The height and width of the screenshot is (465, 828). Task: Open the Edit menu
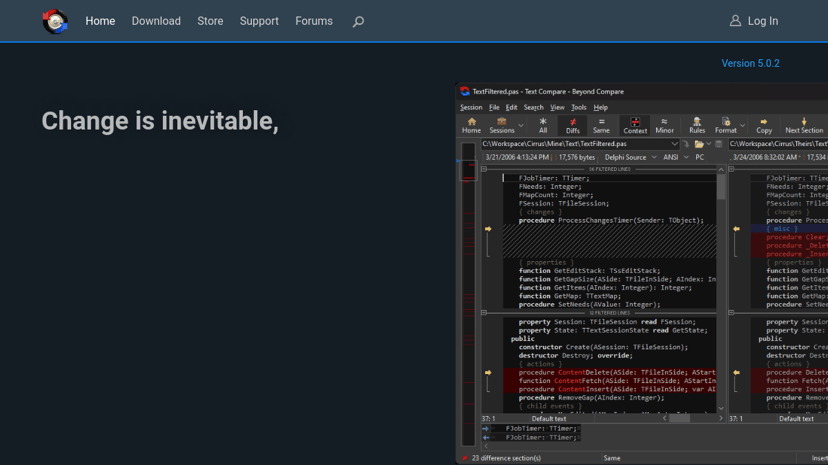point(511,107)
